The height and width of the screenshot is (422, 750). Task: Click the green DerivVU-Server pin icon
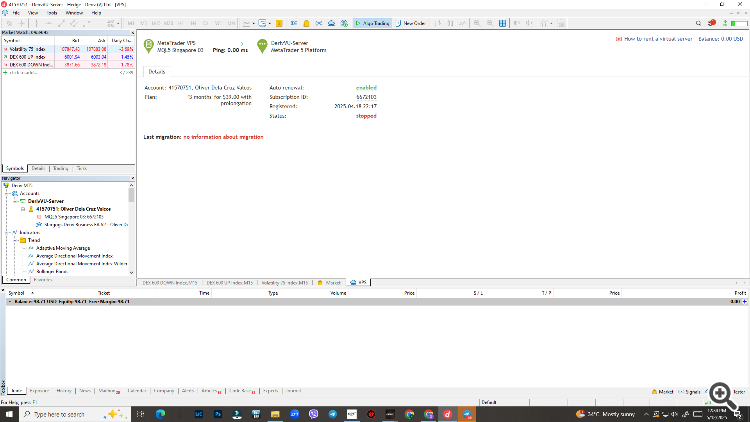(262, 46)
